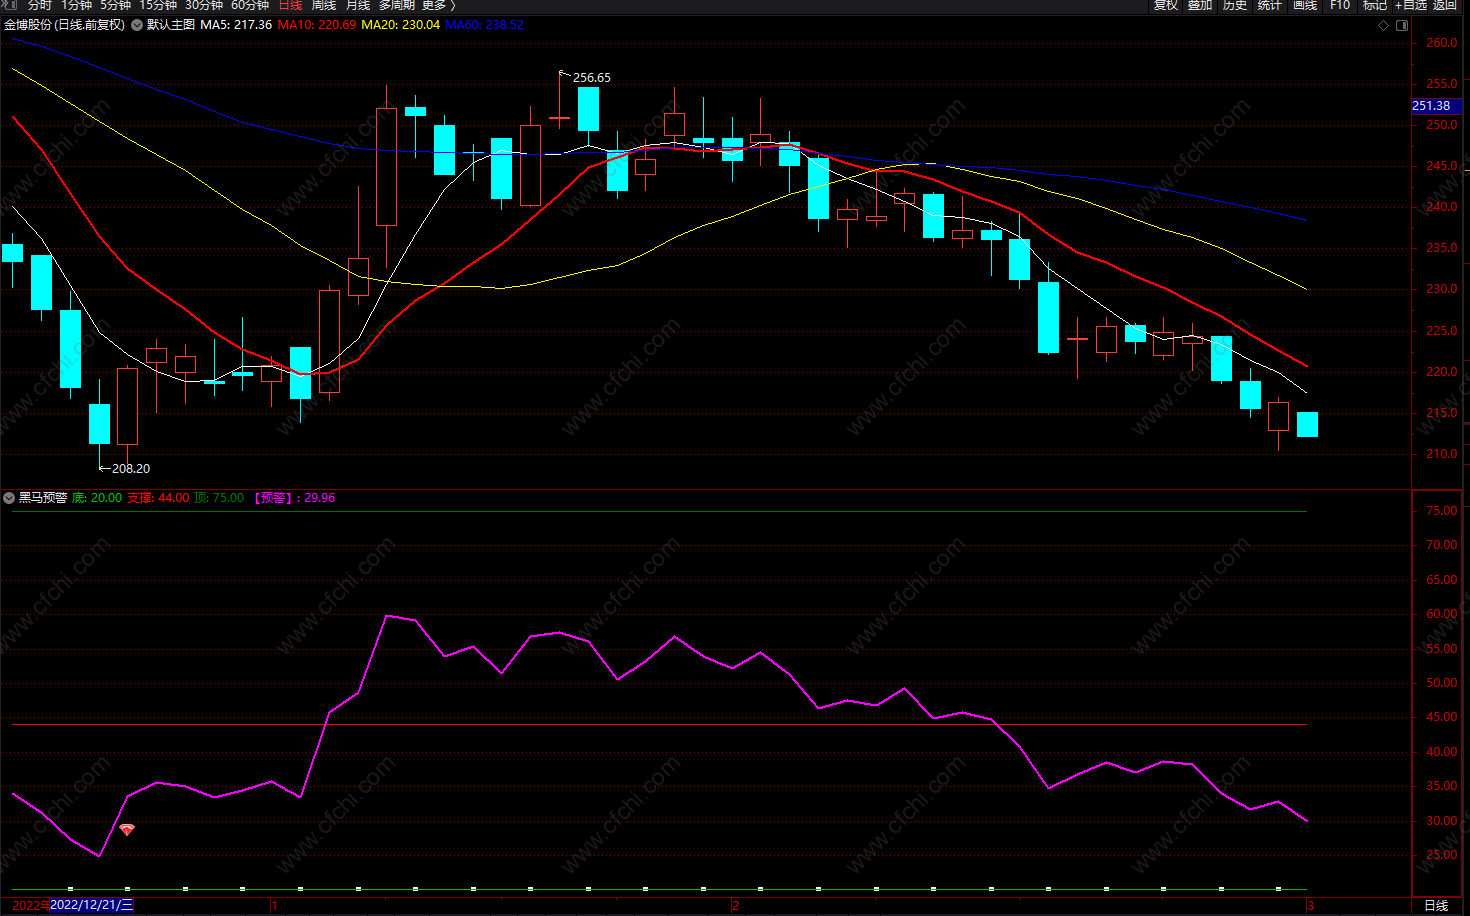Click the diamond icon at chart top-right
Image resolution: width=1470 pixels, height=916 pixels.
pyautogui.click(x=1384, y=25)
